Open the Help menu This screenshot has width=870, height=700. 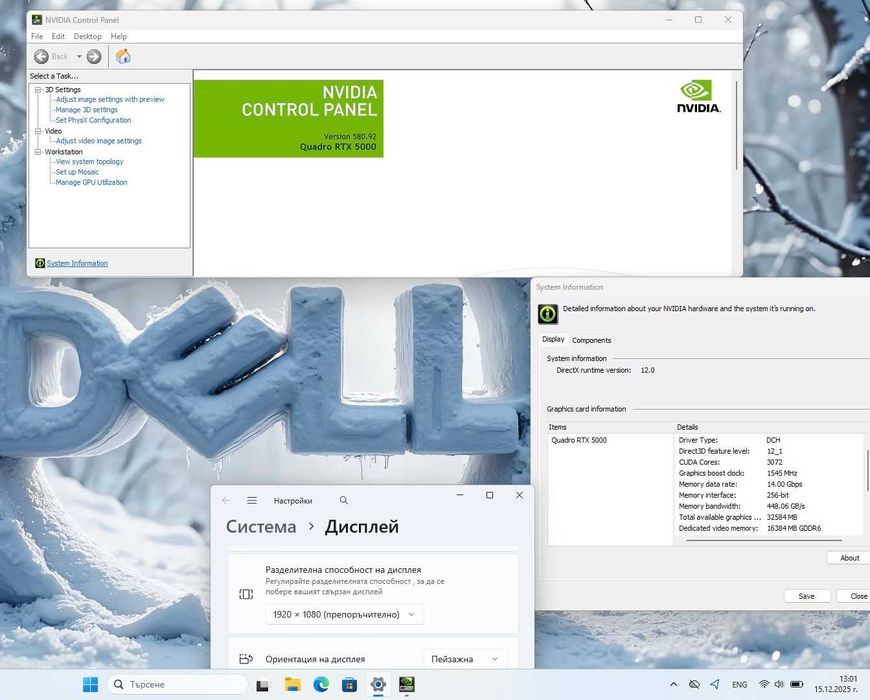pos(119,36)
